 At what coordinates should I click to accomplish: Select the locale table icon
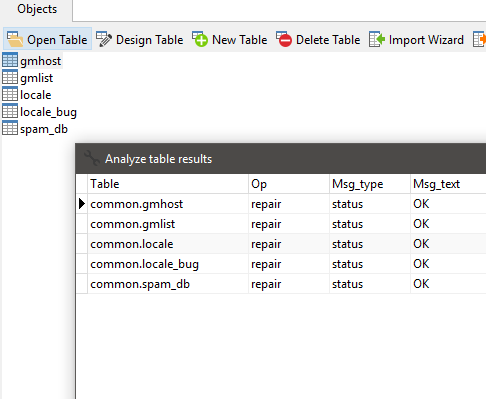tap(10, 94)
